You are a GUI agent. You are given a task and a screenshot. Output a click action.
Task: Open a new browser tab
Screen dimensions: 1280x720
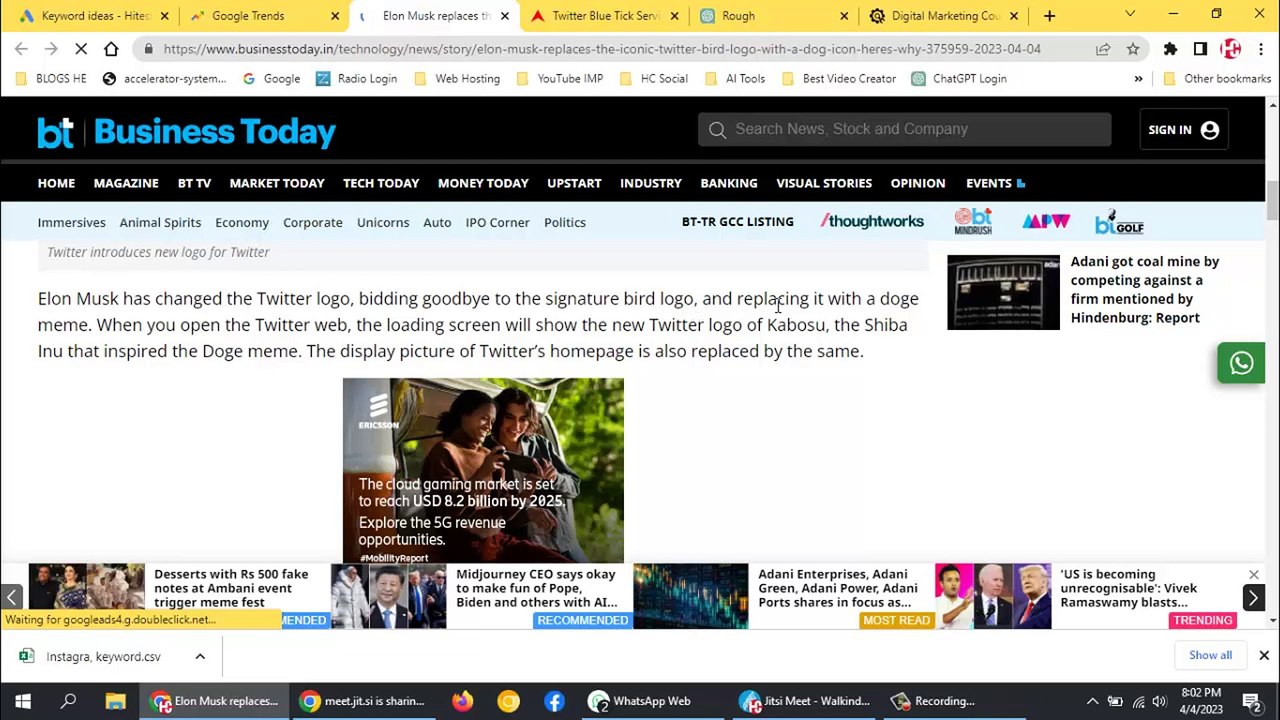(1049, 16)
